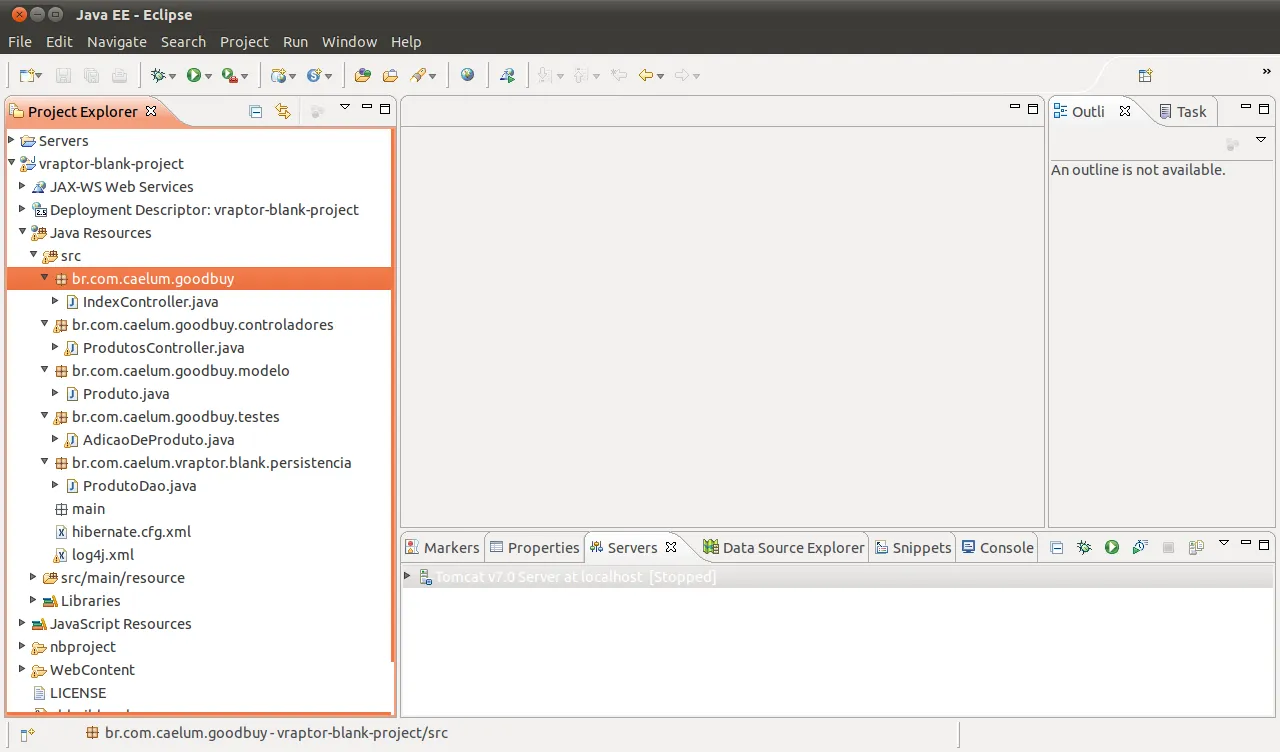Click Collapse All in Project Explorer
The height and width of the screenshot is (752, 1280).
pos(256,111)
